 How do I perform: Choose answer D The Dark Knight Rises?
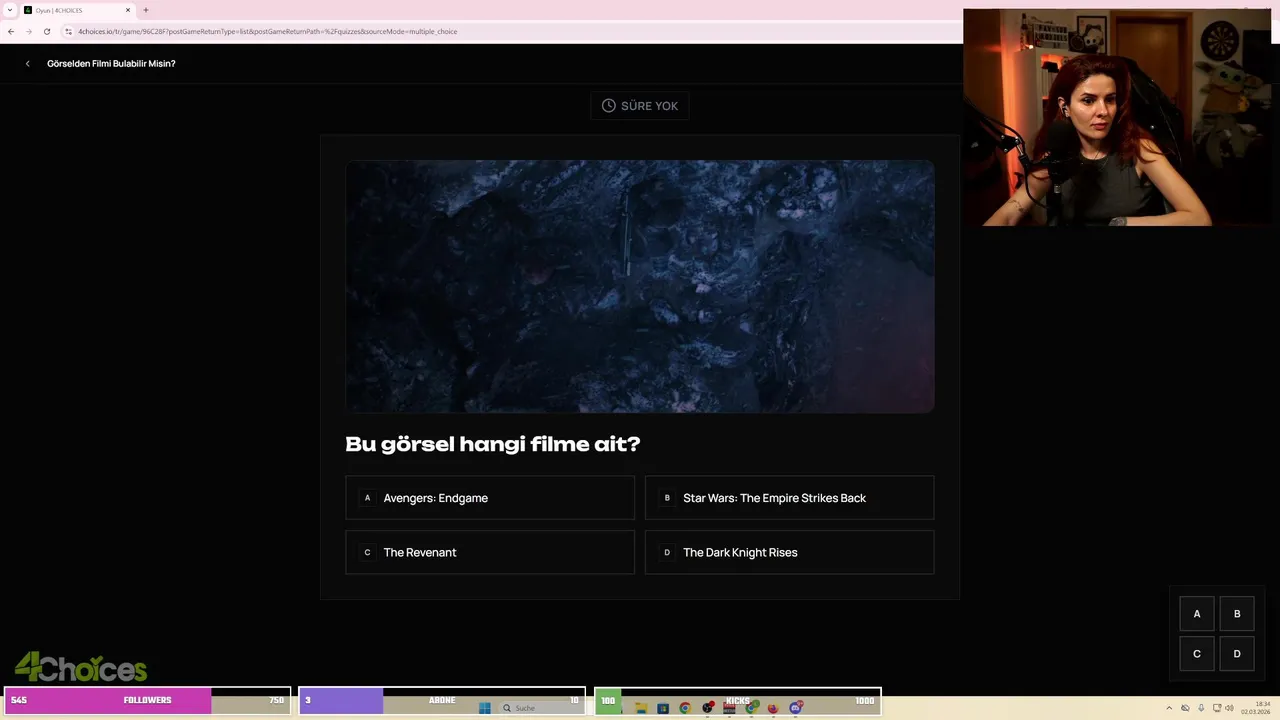tap(790, 552)
